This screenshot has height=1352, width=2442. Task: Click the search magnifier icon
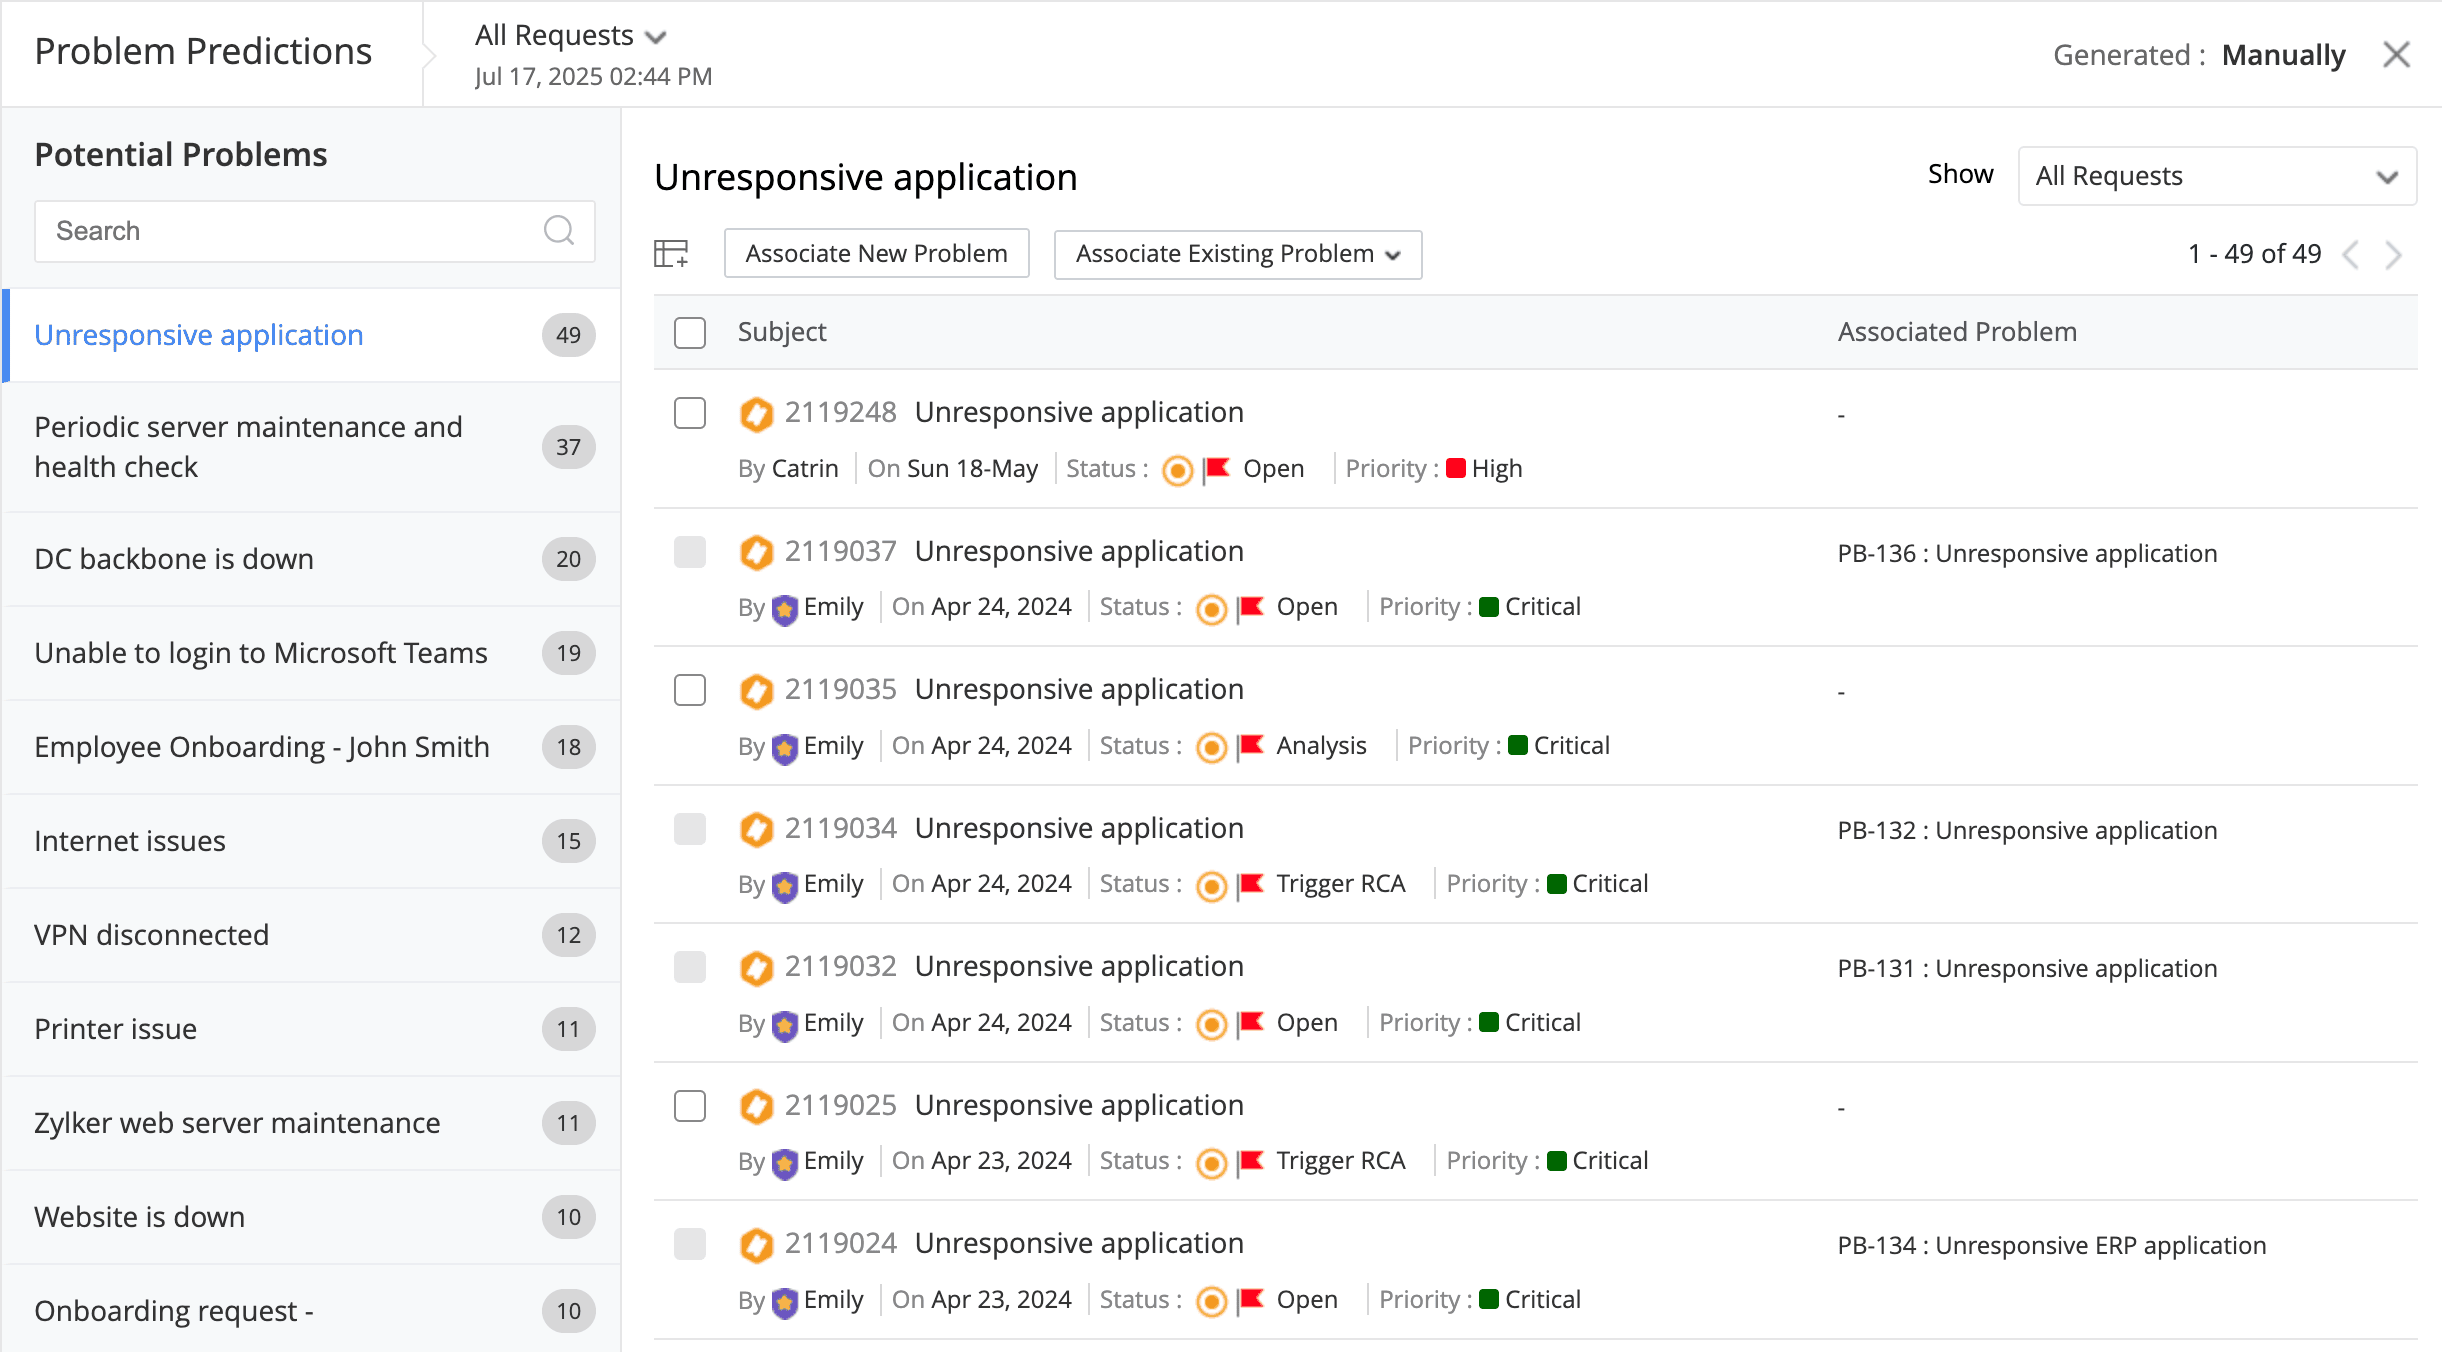[x=560, y=231]
